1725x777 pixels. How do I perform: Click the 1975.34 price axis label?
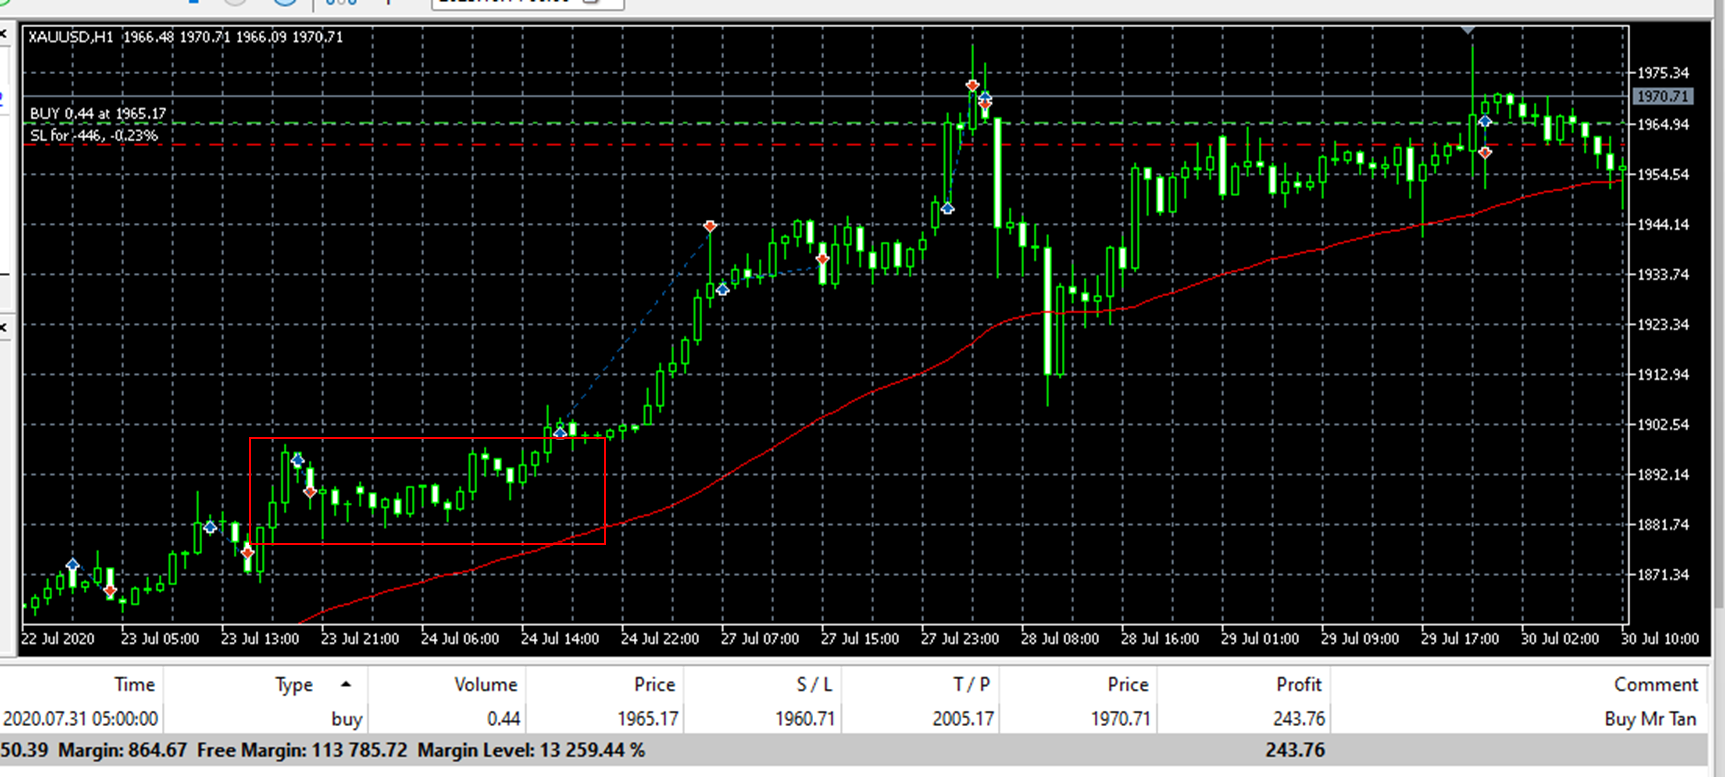(x=1663, y=73)
